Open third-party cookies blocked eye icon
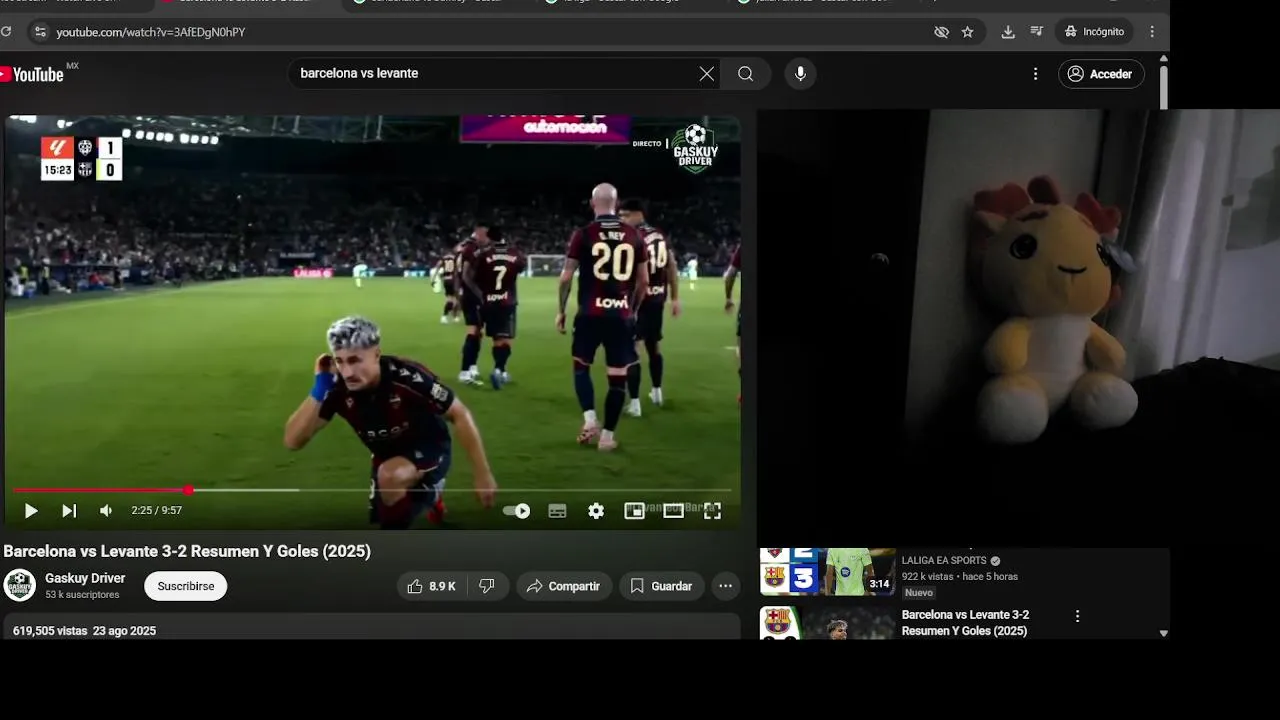 point(941,32)
